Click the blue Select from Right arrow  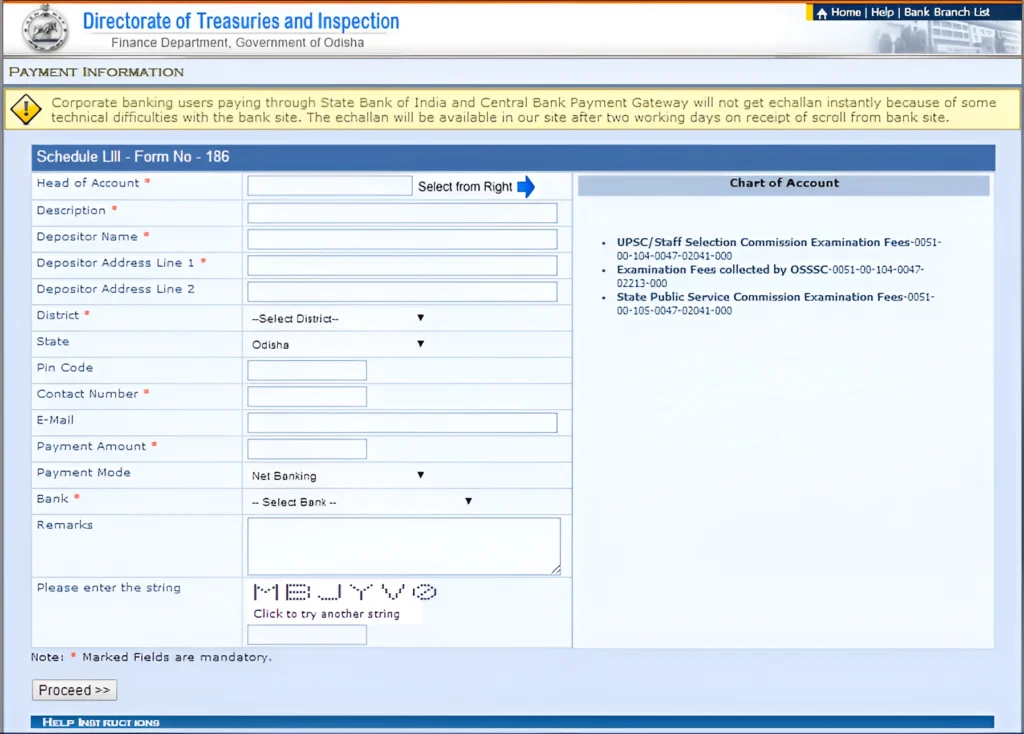pos(527,185)
